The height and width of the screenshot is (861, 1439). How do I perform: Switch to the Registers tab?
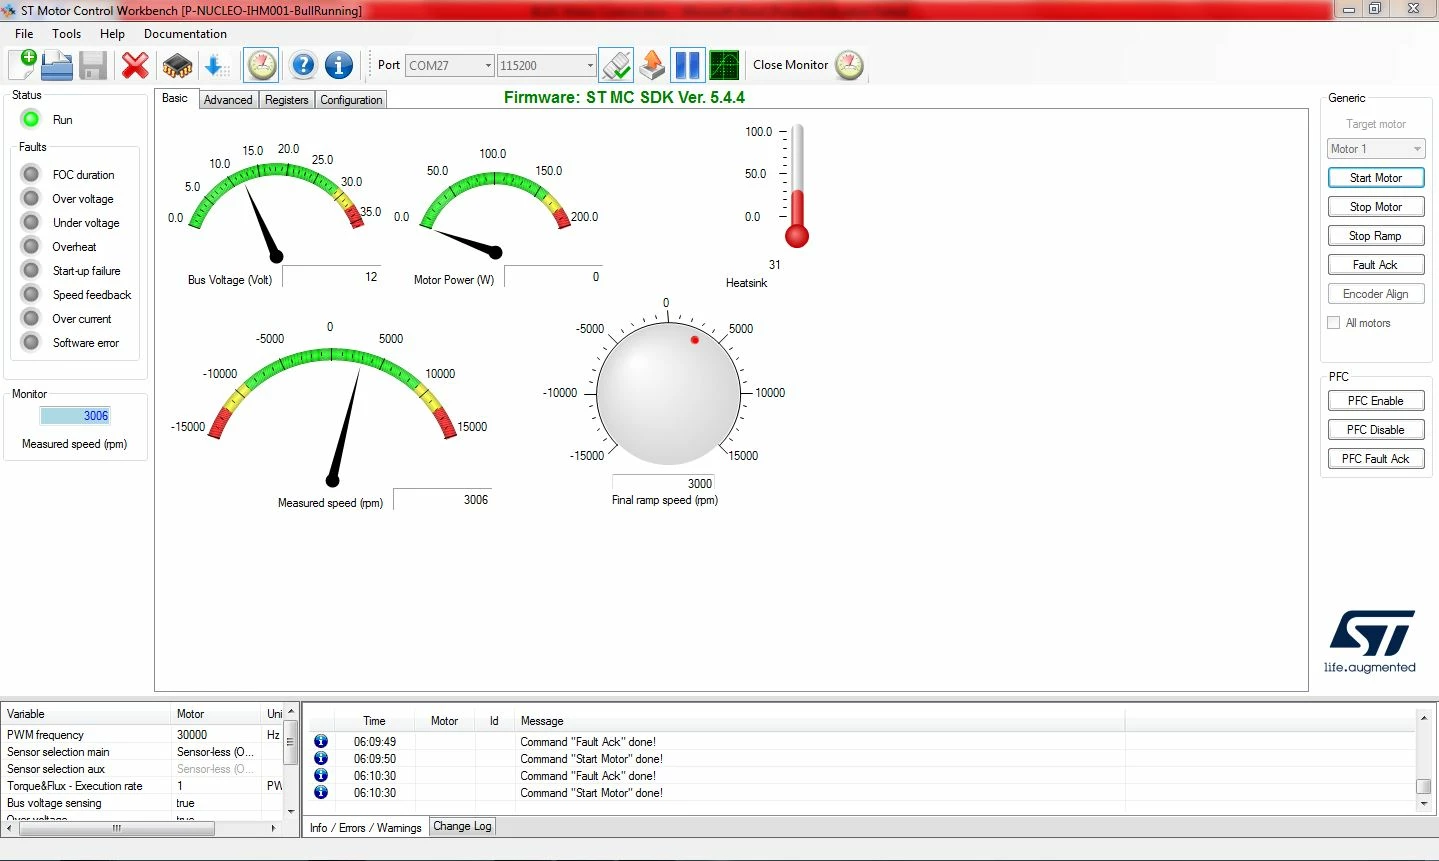pos(287,100)
